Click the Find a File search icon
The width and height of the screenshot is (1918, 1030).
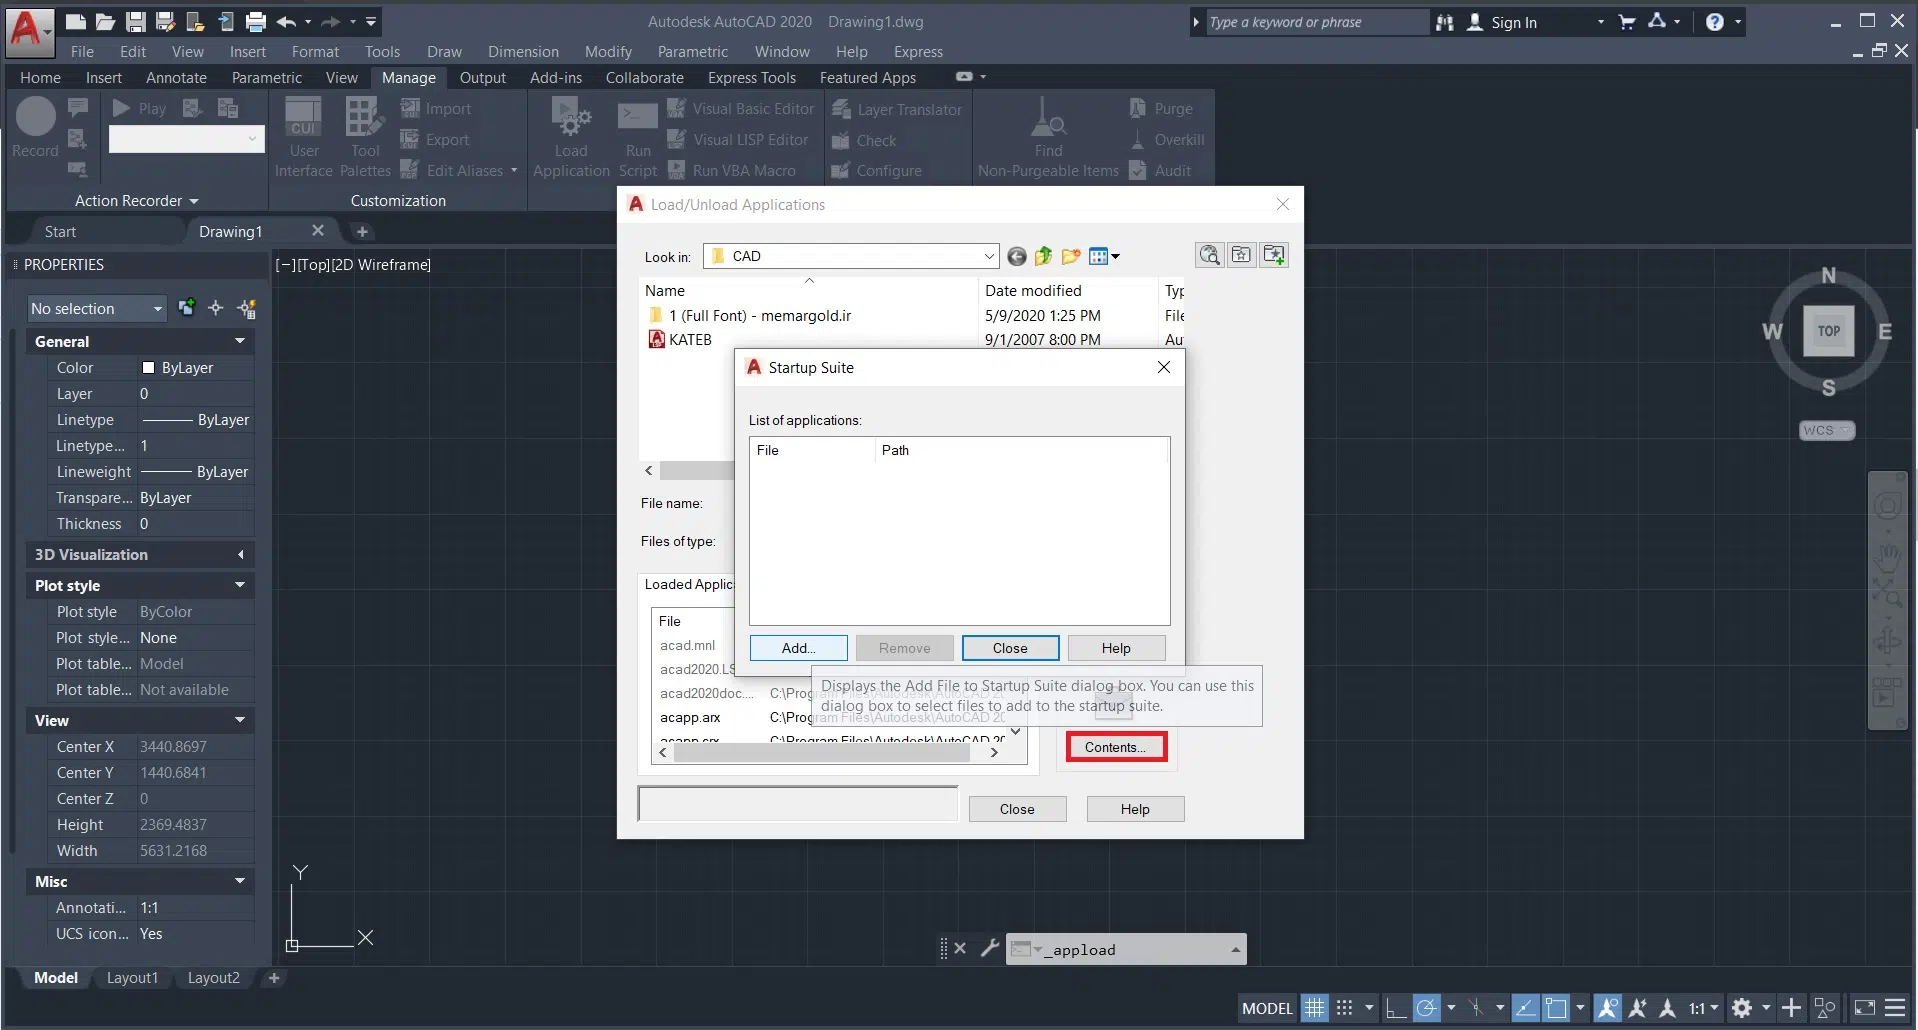point(1209,255)
